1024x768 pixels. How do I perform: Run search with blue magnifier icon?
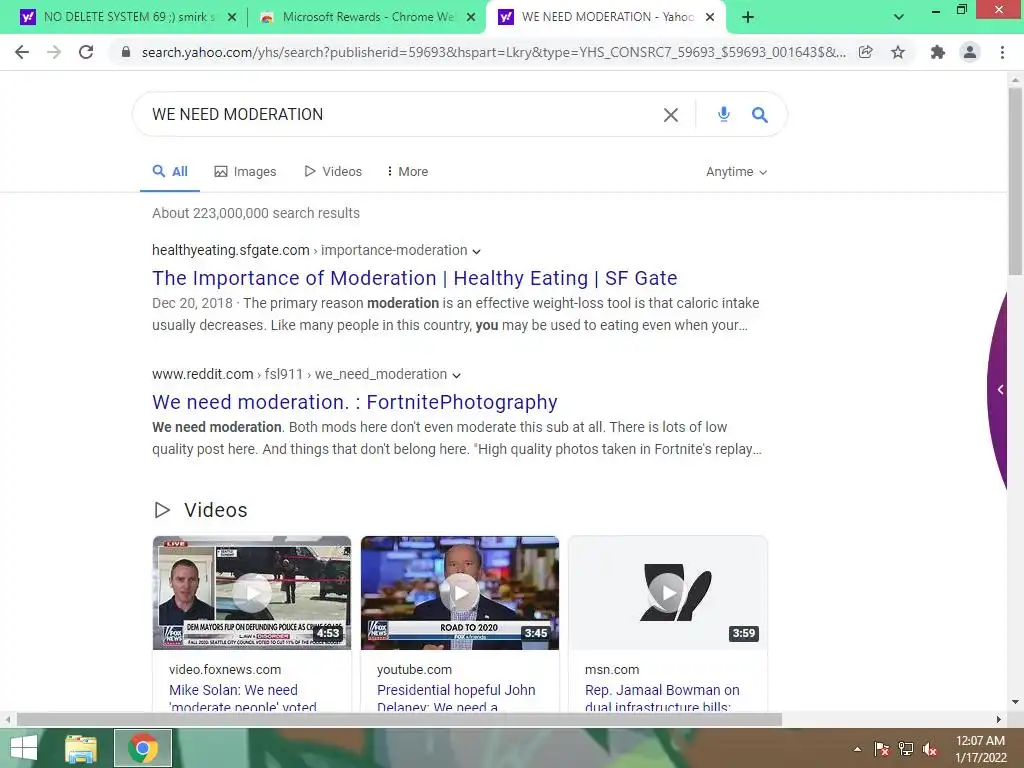[759, 115]
